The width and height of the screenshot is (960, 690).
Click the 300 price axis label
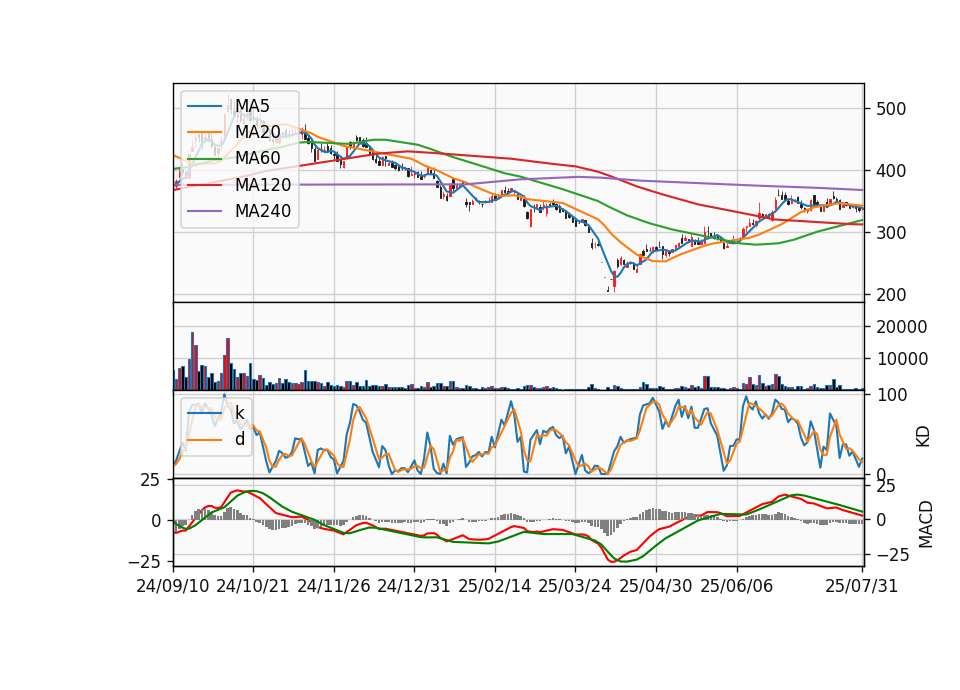coord(891,233)
